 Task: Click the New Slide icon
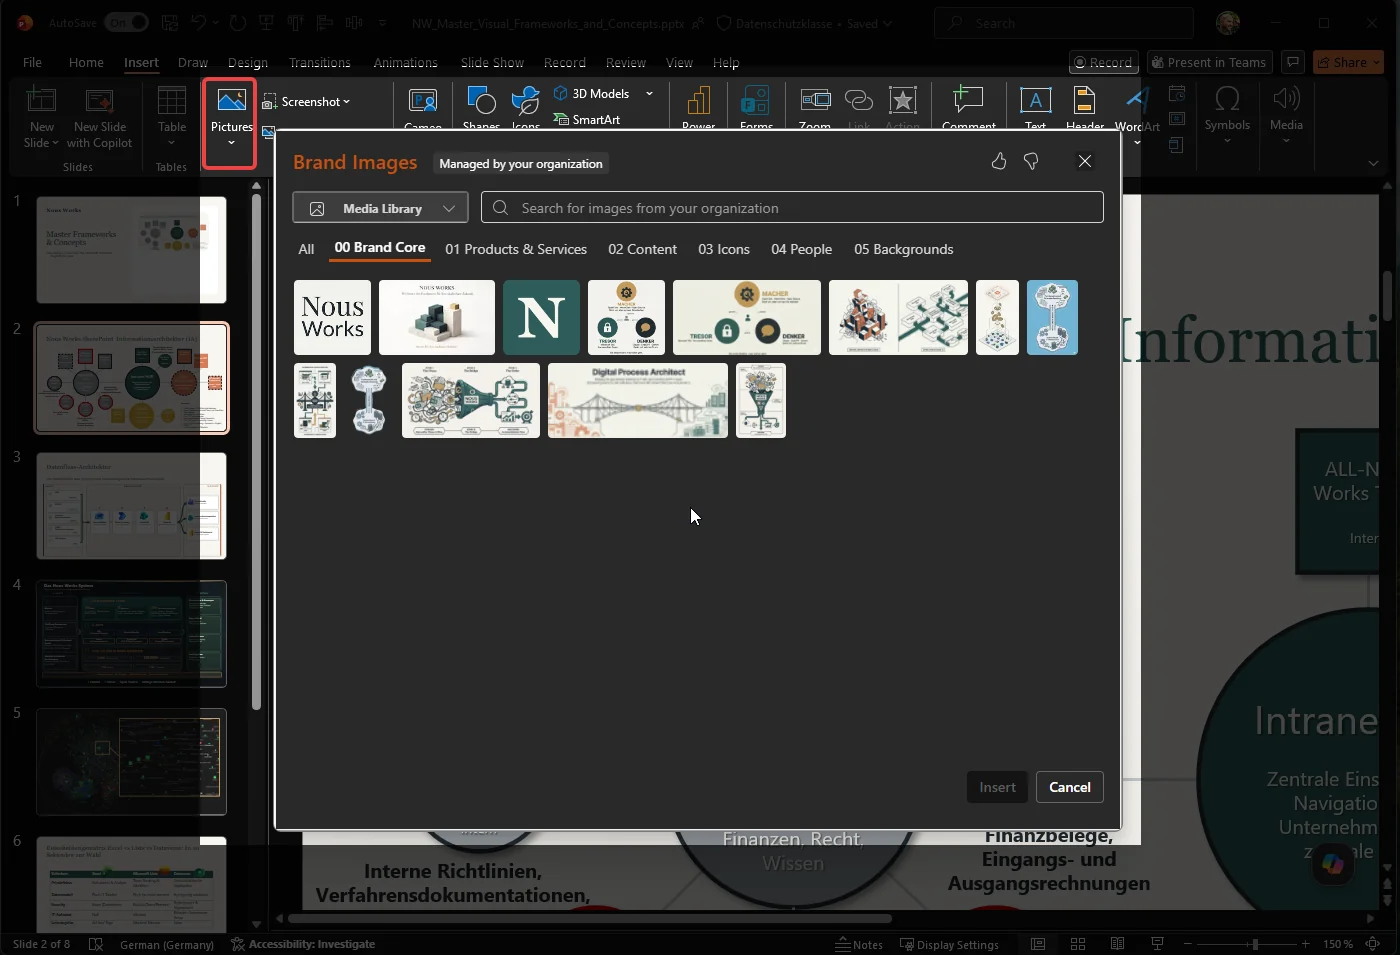click(x=42, y=101)
